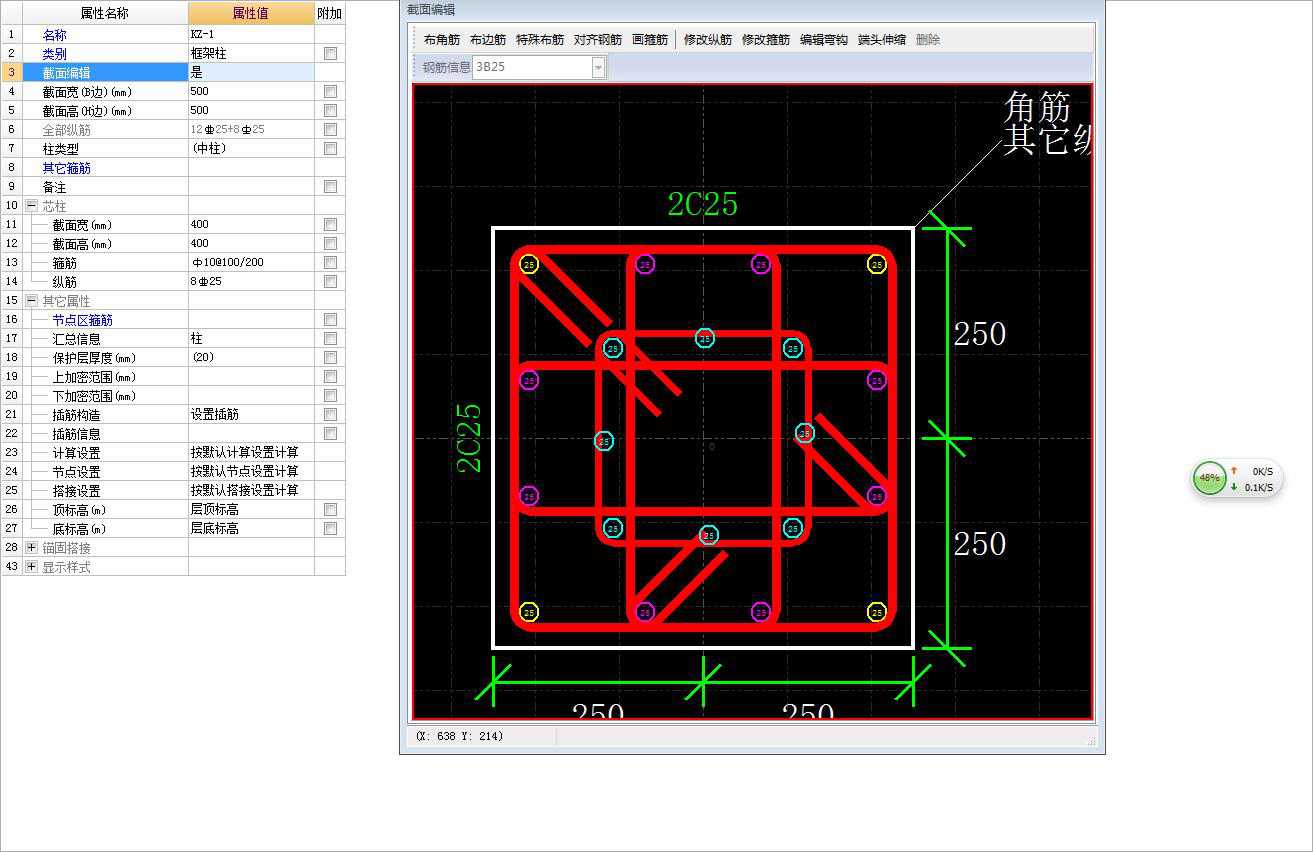Click the 柱类型 value (中柱)

(x=251, y=148)
